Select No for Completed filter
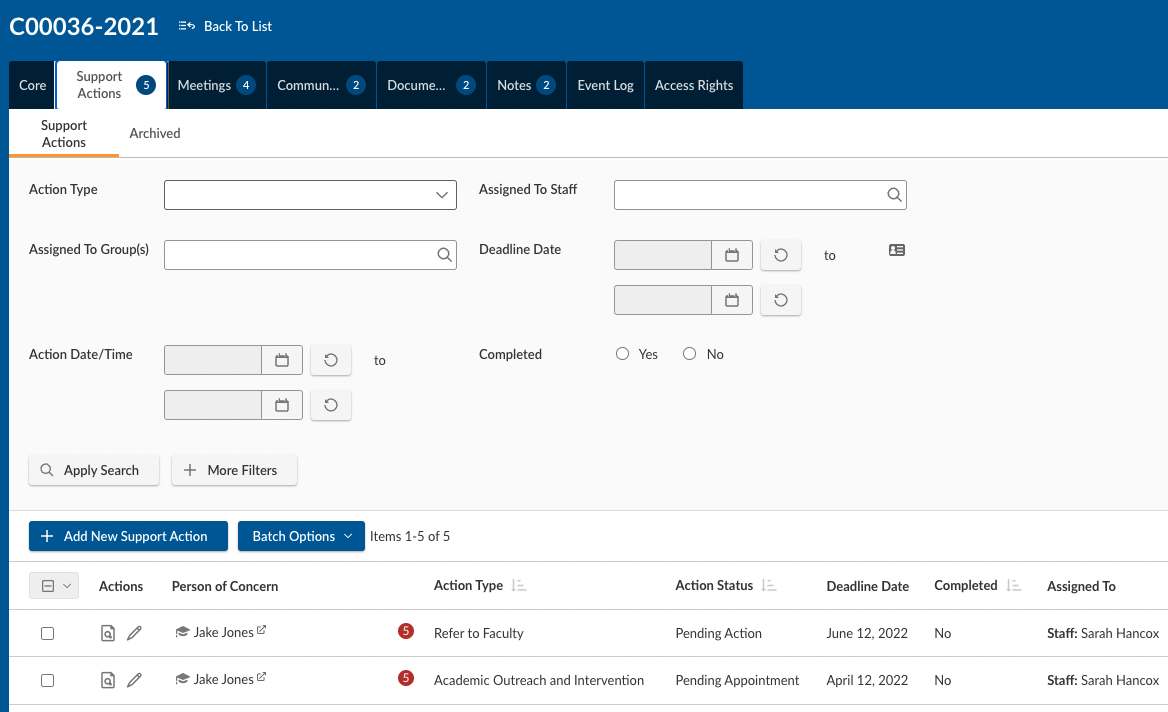1168x712 pixels. click(689, 354)
